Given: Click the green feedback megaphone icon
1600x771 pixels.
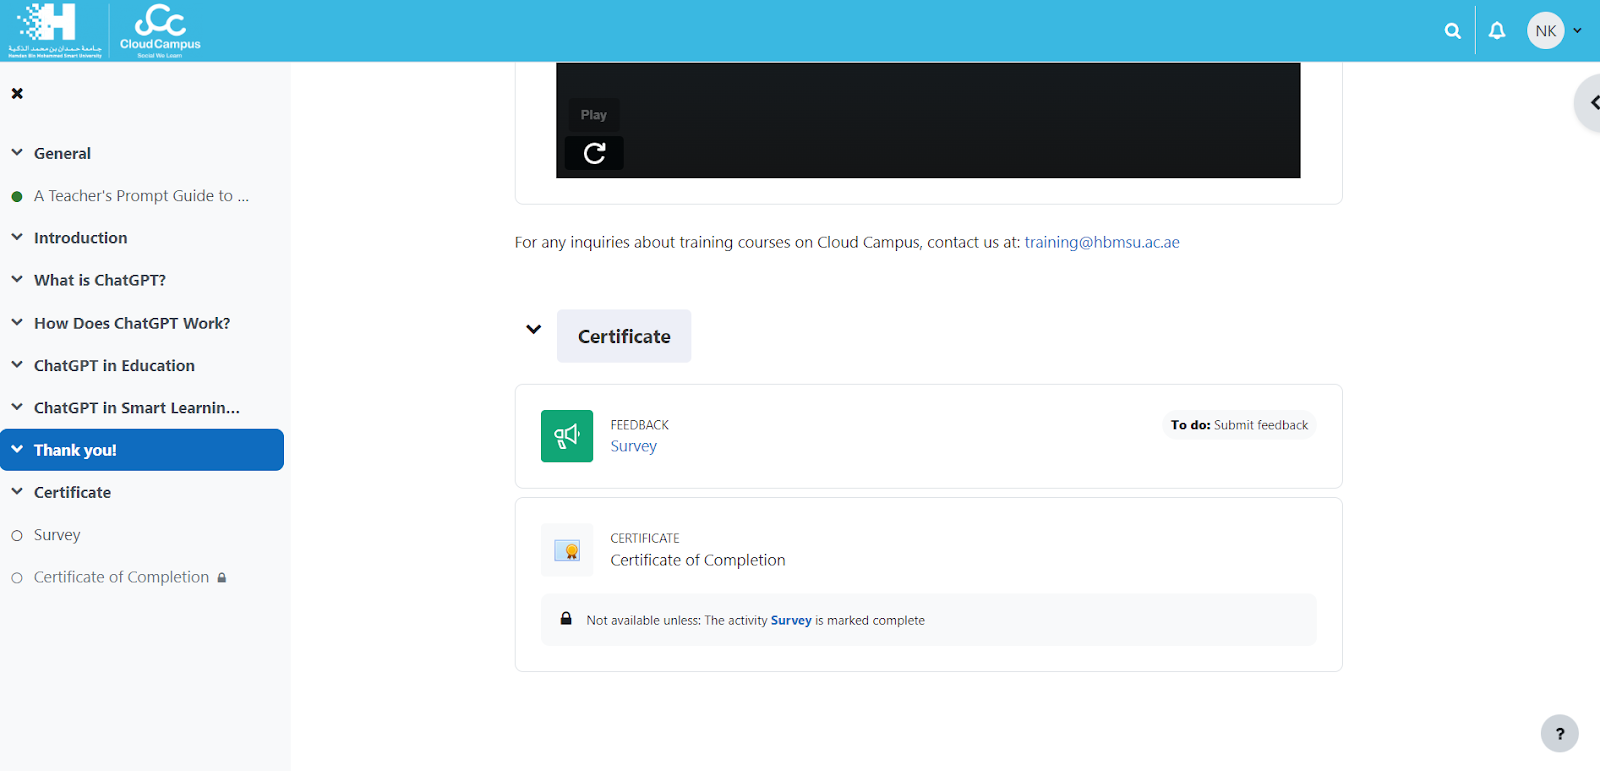Looking at the screenshot, I should (567, 436).
